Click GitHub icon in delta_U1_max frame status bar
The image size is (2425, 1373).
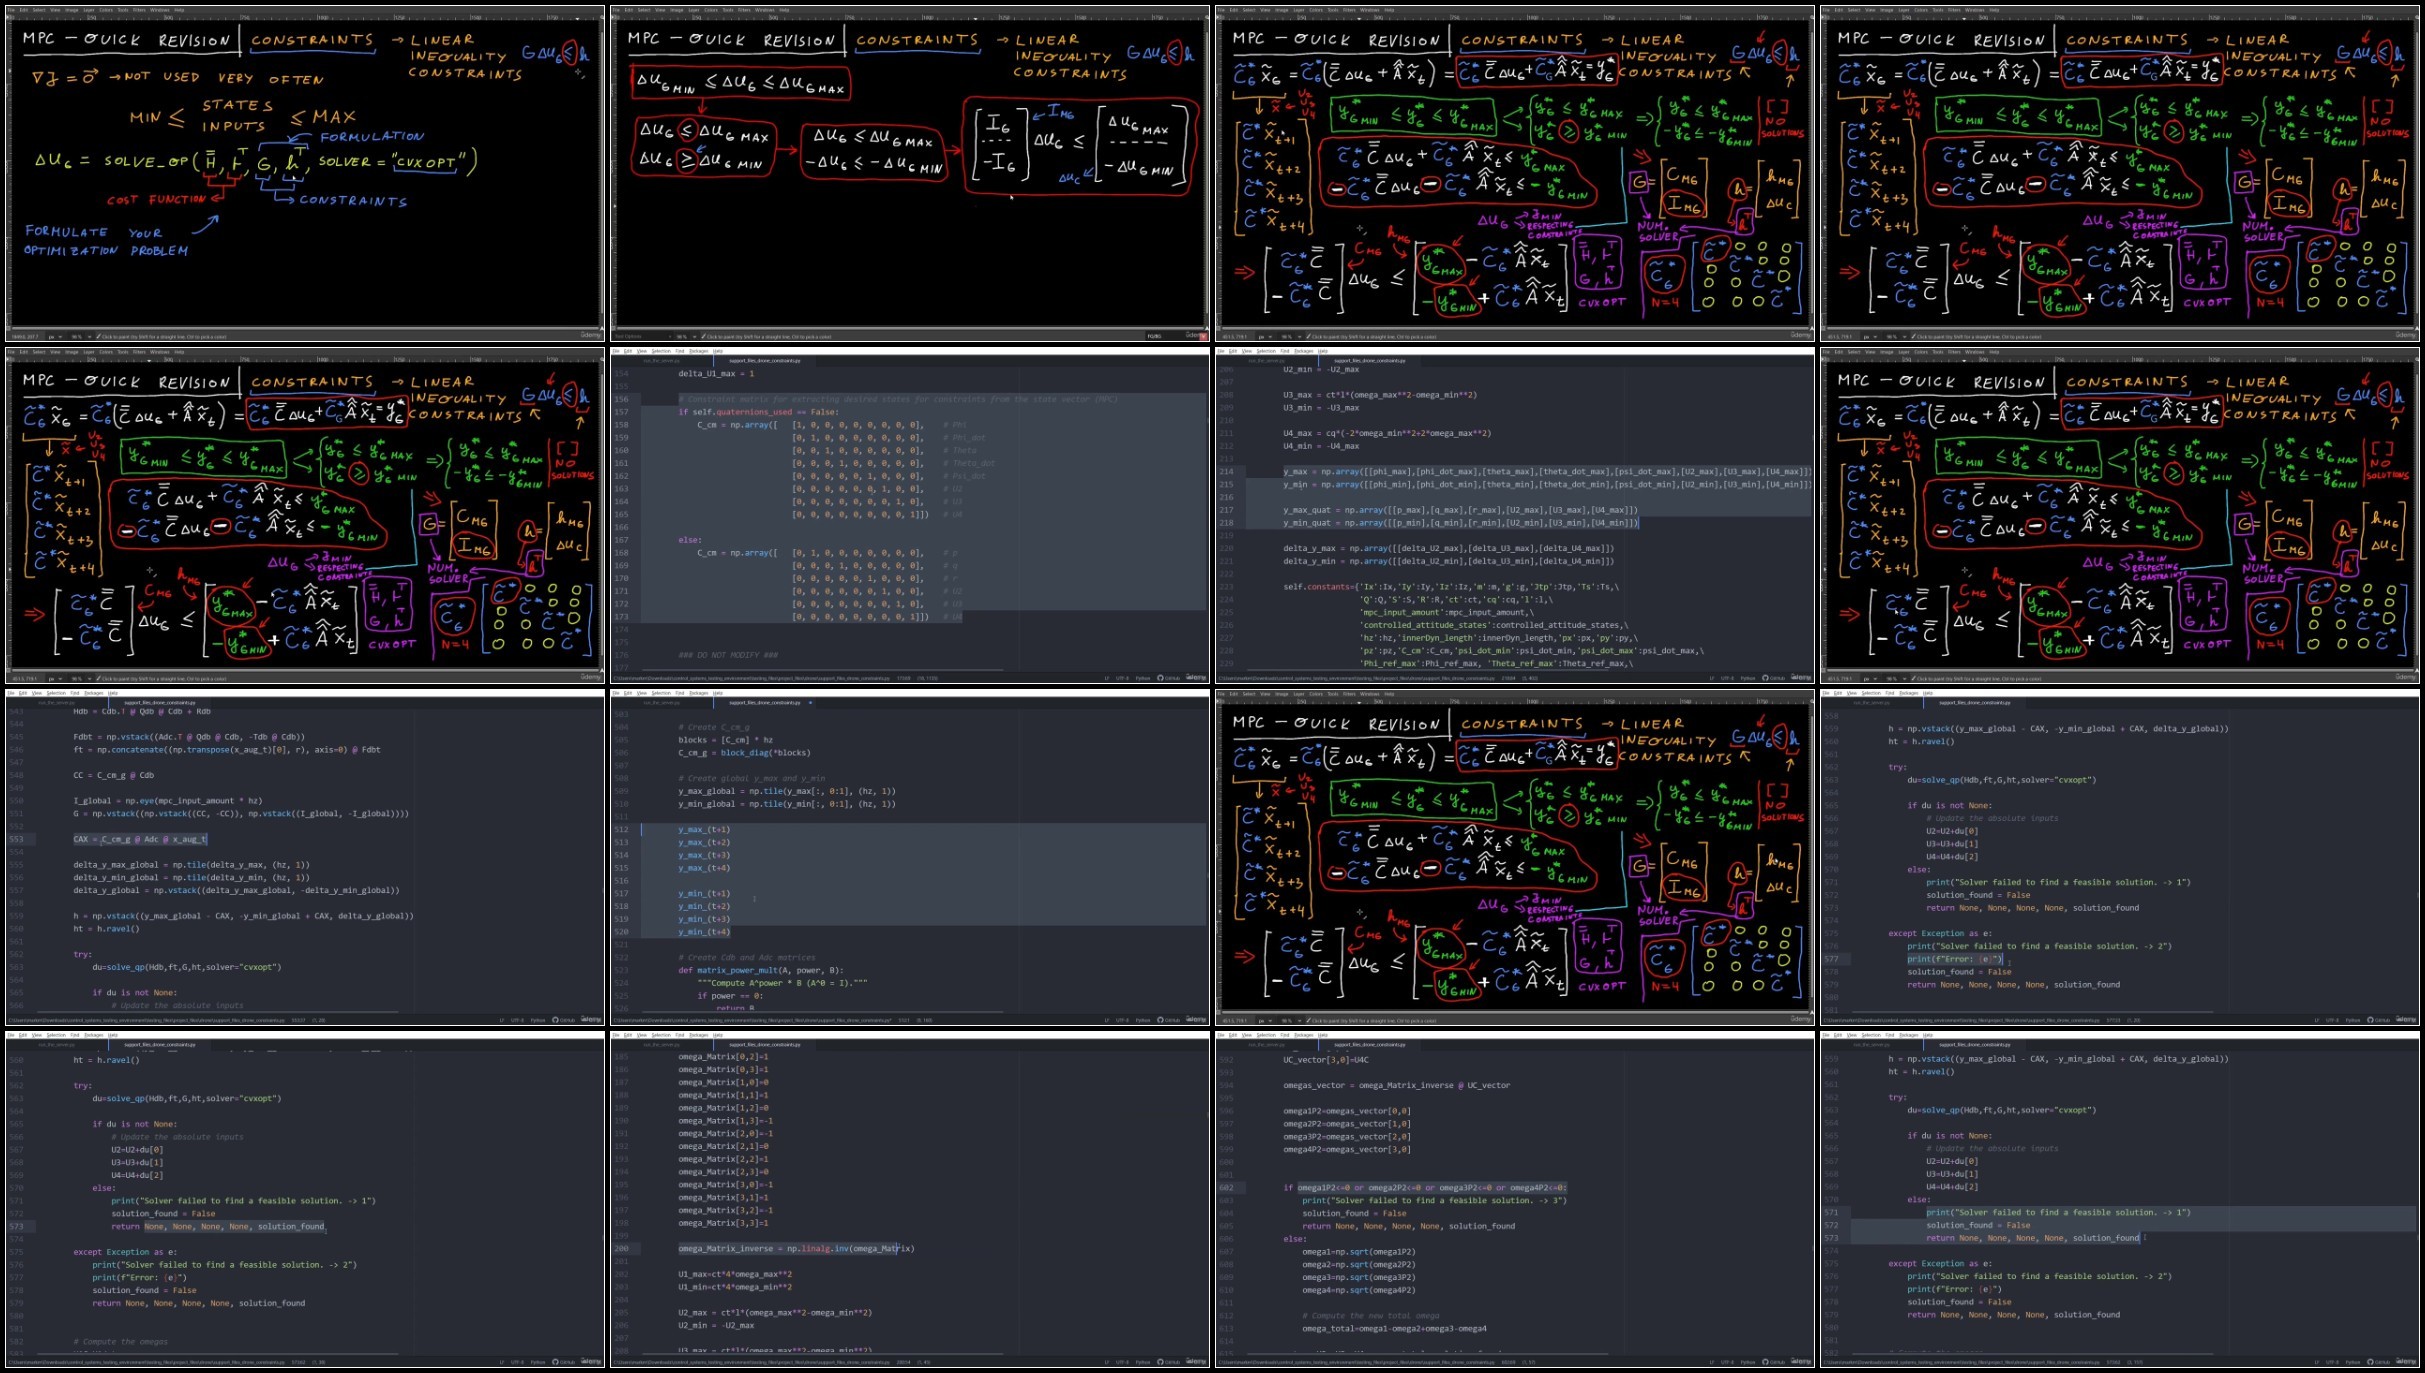tap(1160, 678)
